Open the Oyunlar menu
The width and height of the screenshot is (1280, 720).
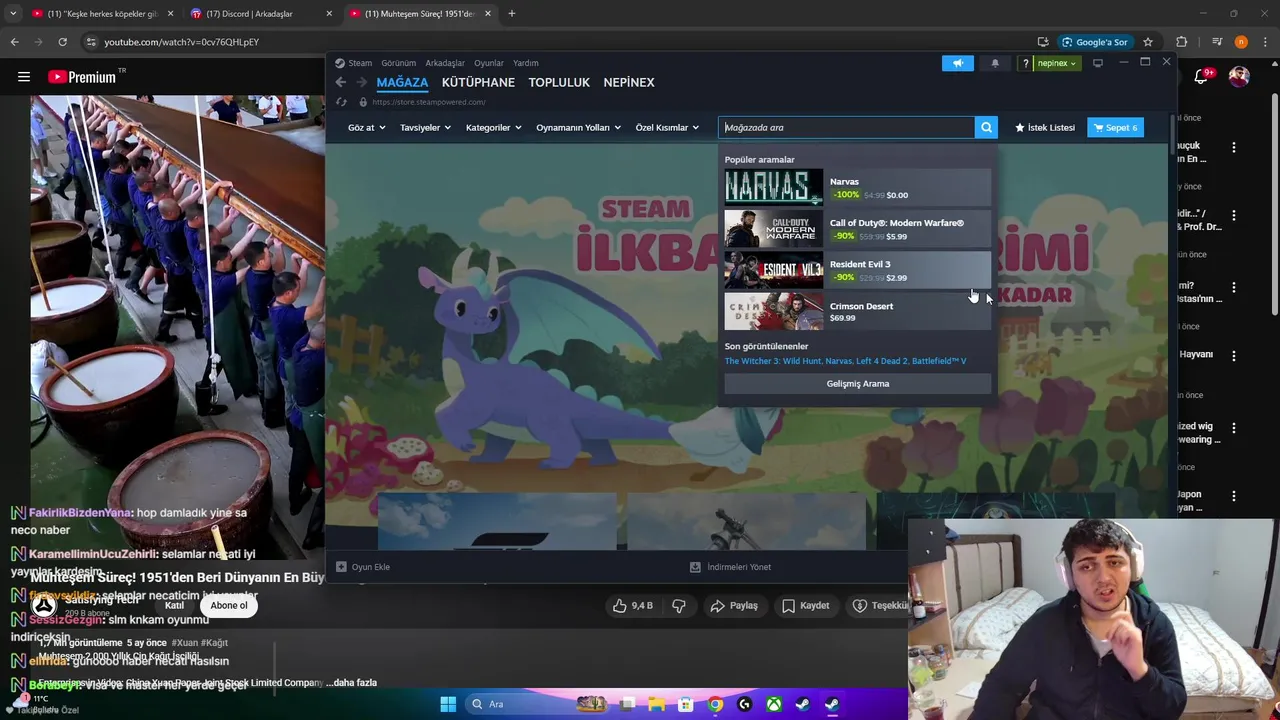(489, 63)
